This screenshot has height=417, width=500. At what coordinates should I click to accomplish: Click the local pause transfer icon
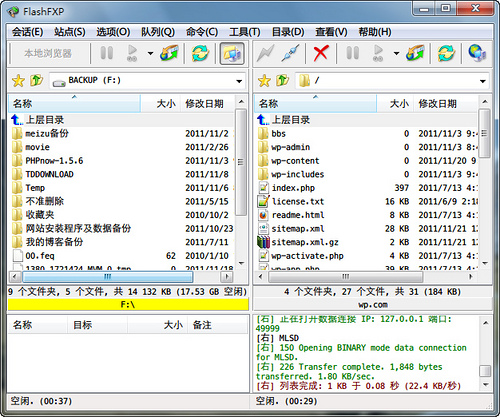(x=107, y=53)
